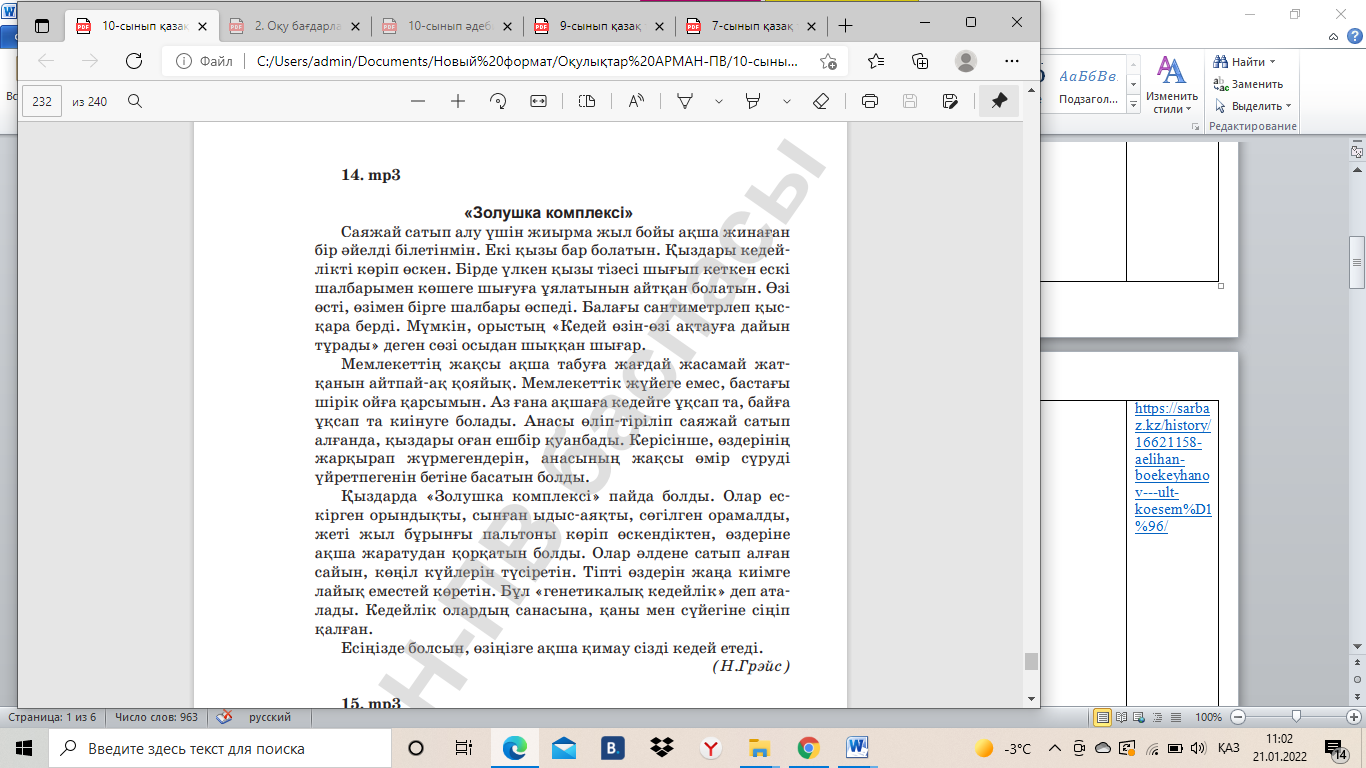This screenshot has height=768, width=1366.
Task: Switch to the '10-сынып әдеб' tab
Action: [447, 26]
